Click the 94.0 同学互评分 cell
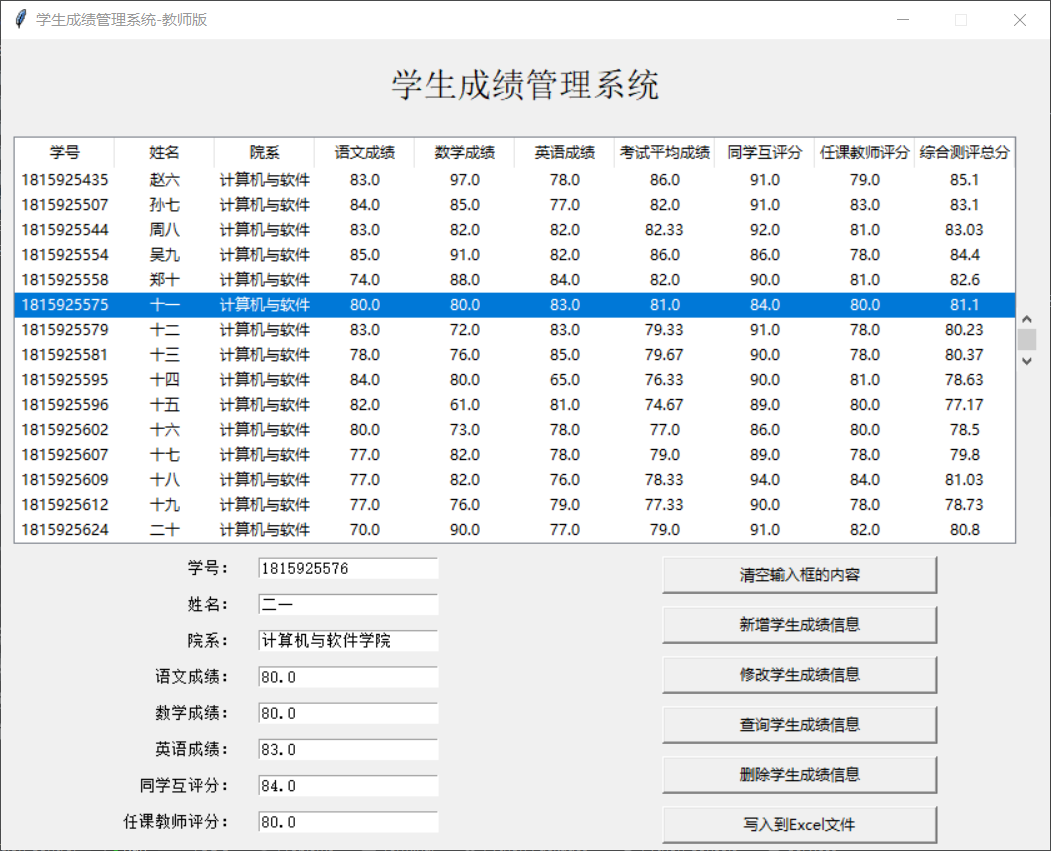The image size is (1051, 851). [x=764, y=480]
